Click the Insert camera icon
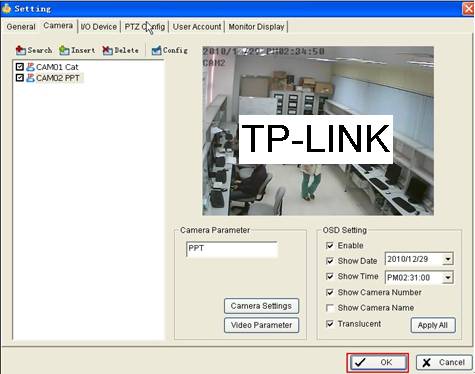The height and width of the screenshot is (374, 475). pyautogui.click(x=64, y=50)
